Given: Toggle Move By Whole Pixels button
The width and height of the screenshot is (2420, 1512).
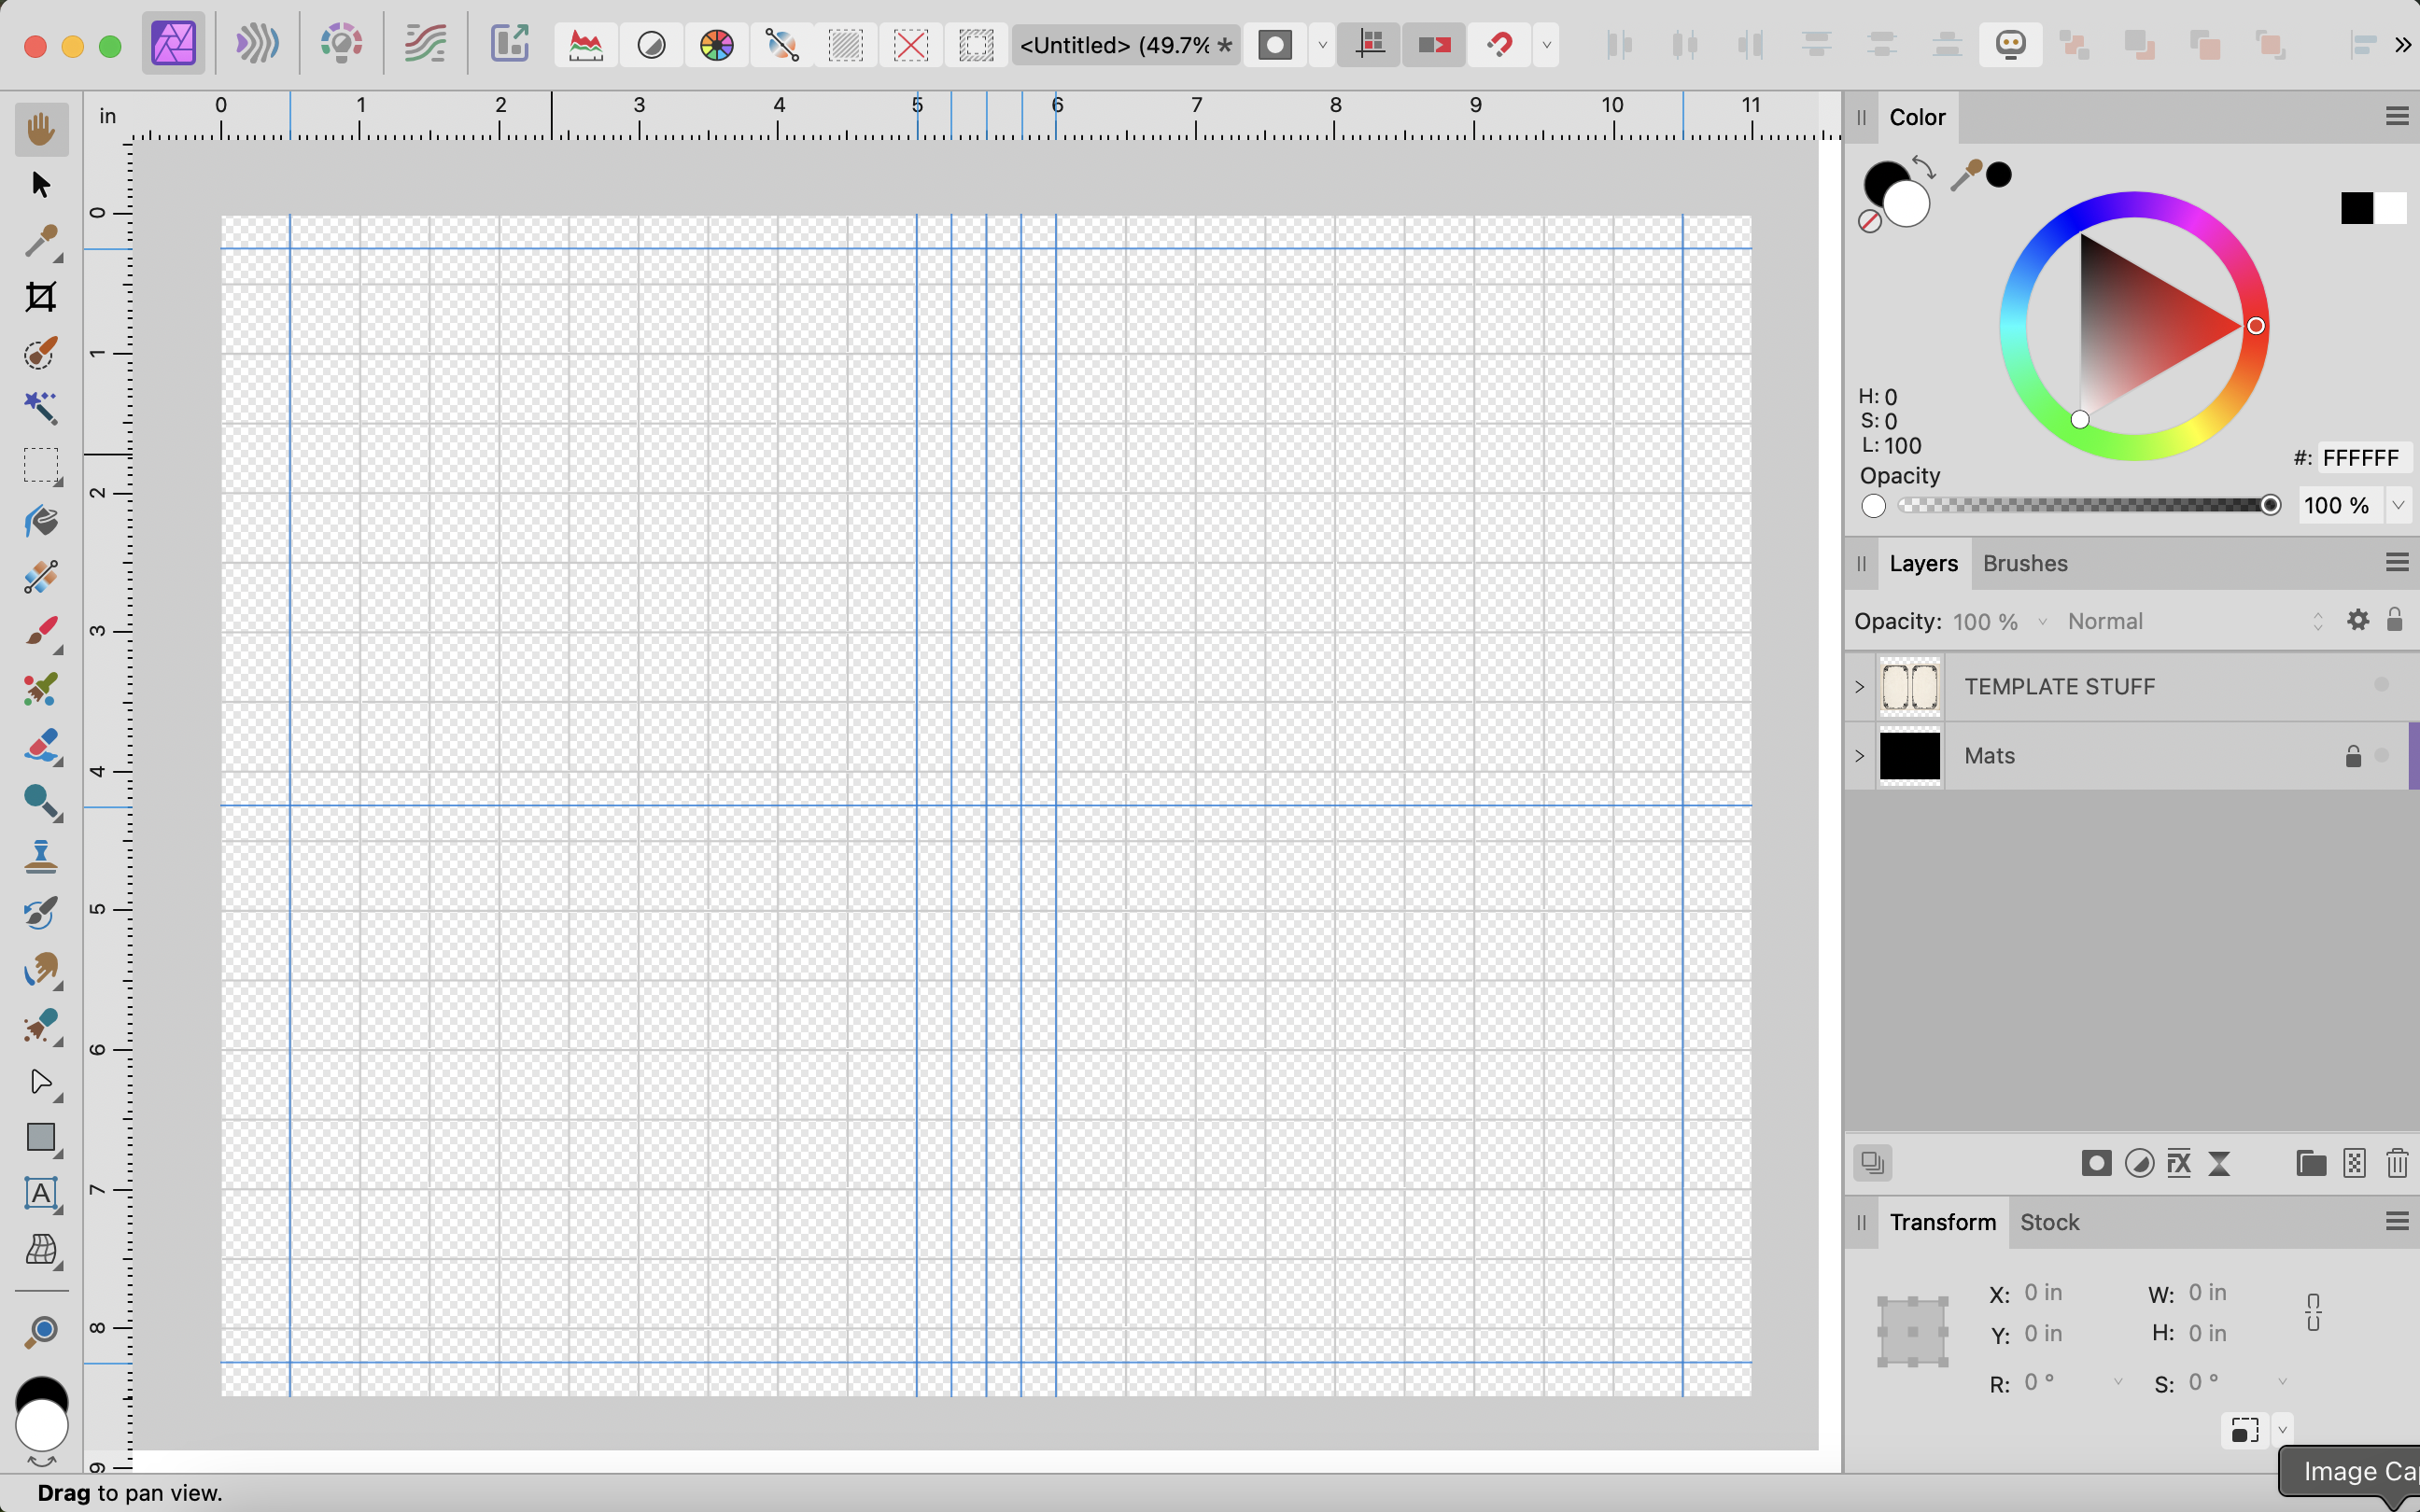Looking at the screenshot, I should [1434, 45].
